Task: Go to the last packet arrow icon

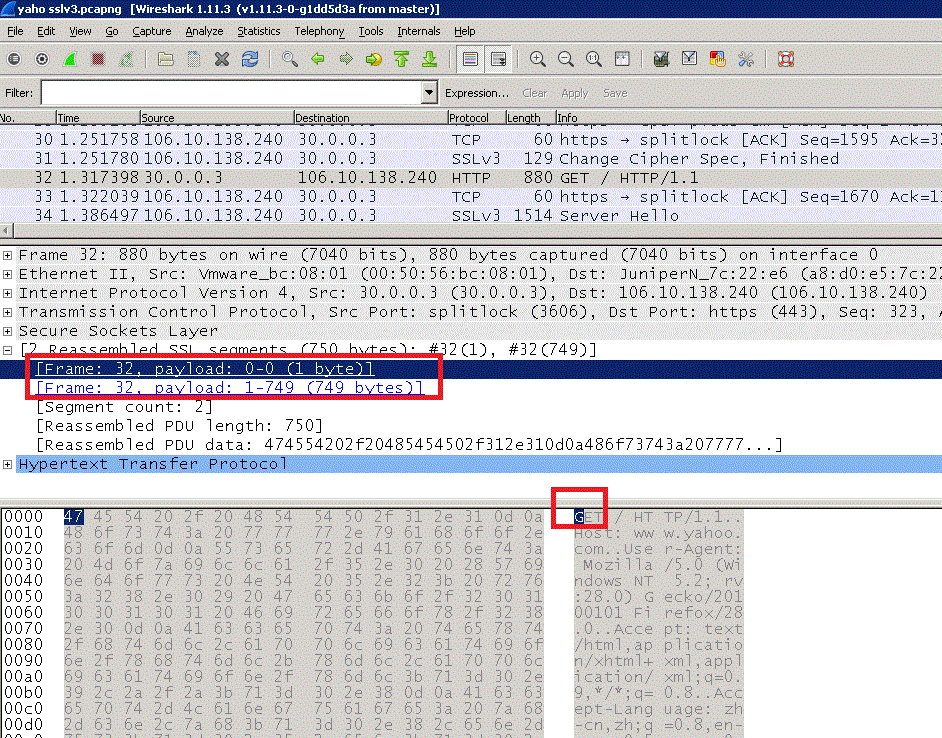Action: point(429,59)
